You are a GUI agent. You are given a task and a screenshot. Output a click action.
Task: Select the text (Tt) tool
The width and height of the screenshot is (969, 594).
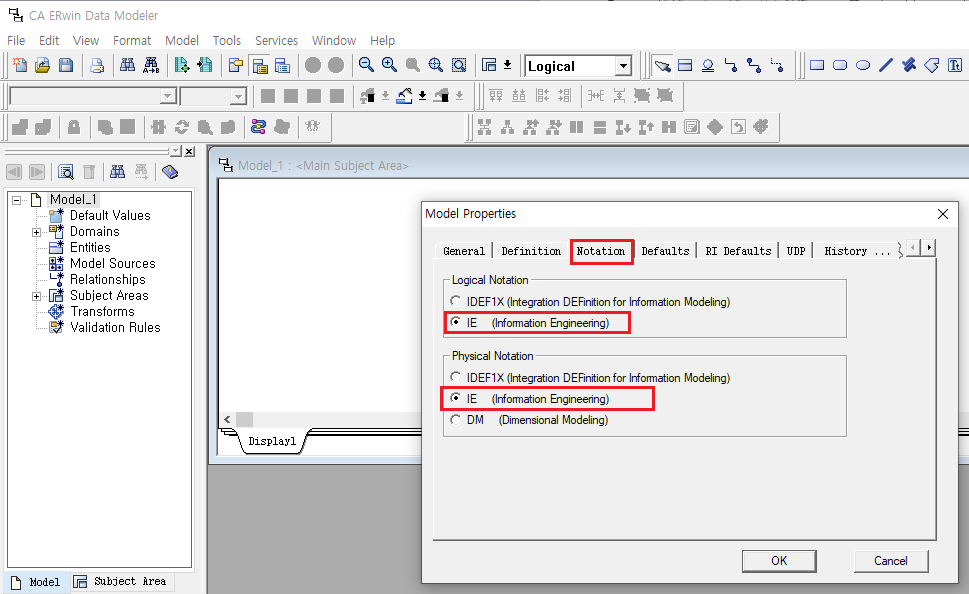tap(955, 65)
